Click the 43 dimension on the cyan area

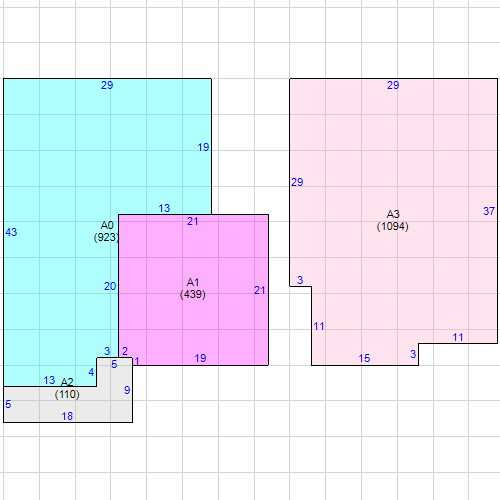tap(11, 232)
